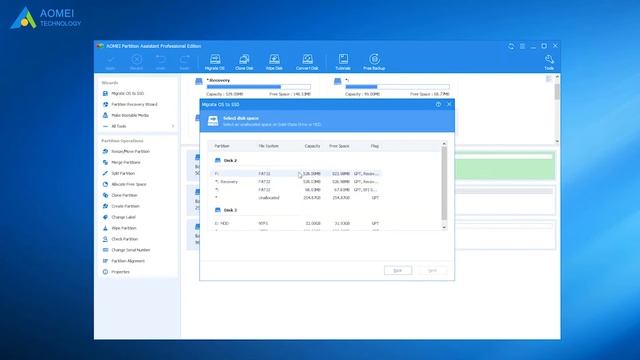Screen dimensions: 640x360
Task: Click the Capacity column header
Action: (312, 146)
